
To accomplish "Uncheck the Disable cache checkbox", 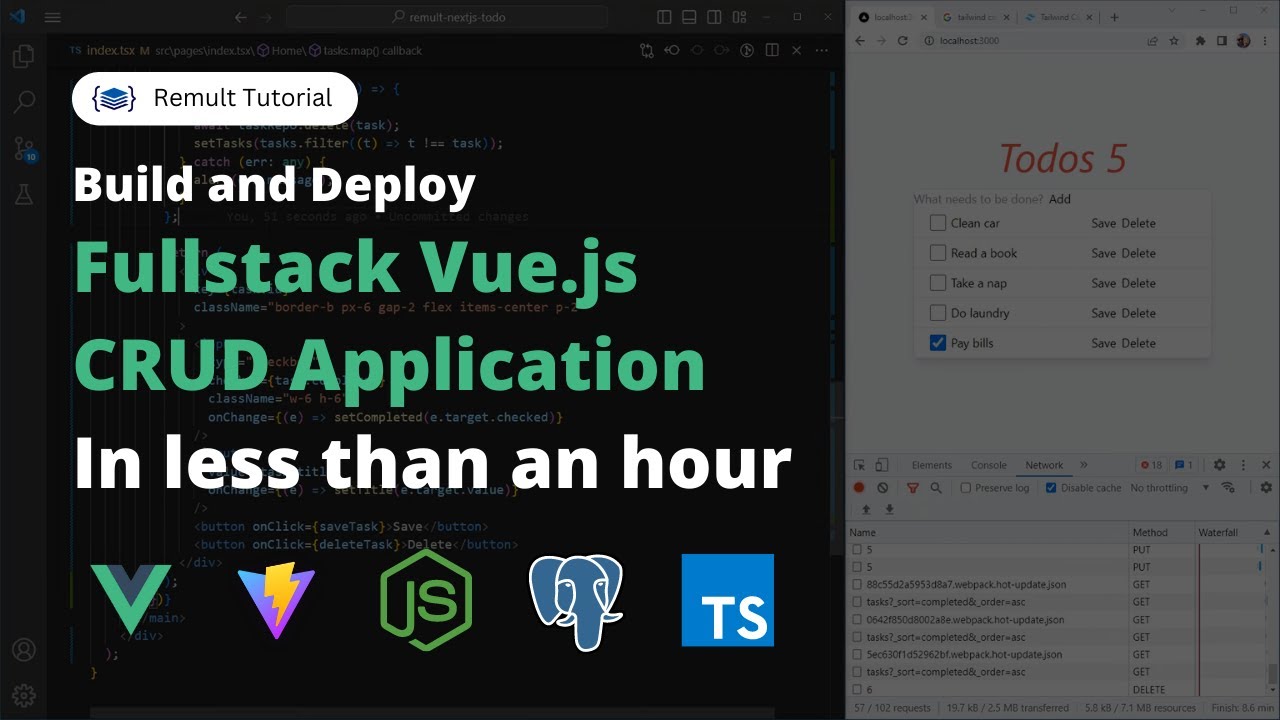I will click(x=1051, y=488).
